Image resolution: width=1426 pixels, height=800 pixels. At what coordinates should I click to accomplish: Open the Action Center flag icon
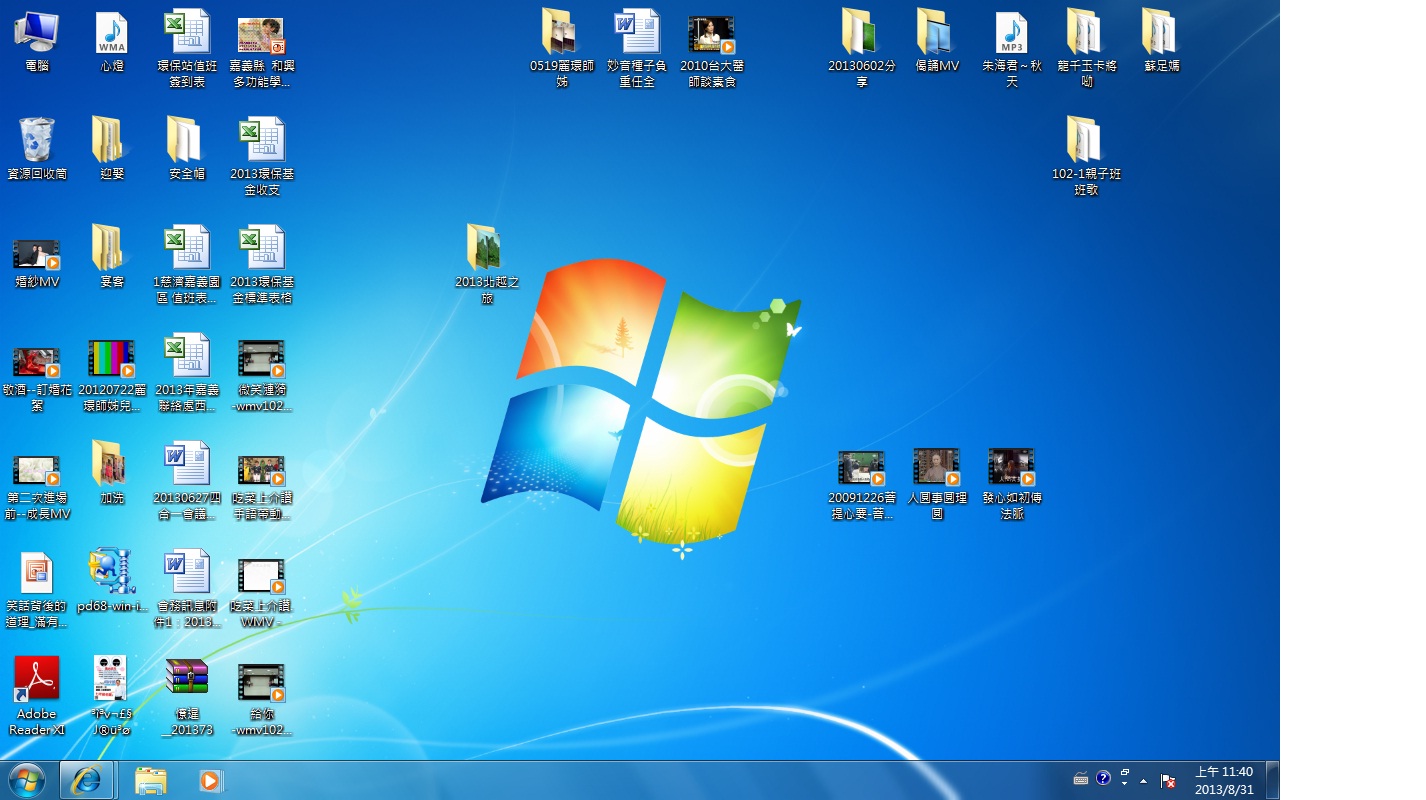point(1166,780)
